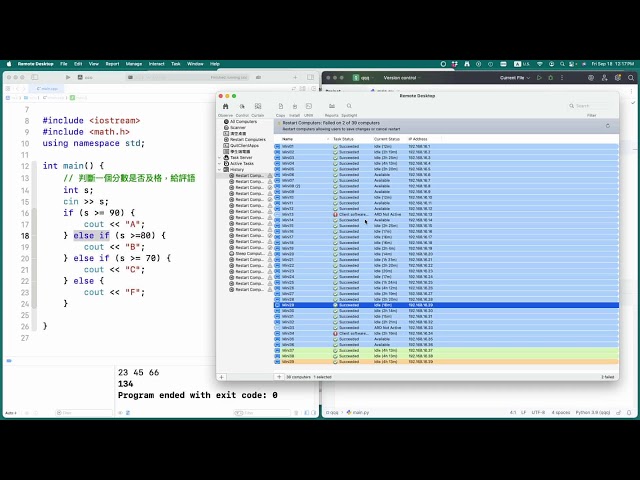
Task: Click the search magnifier in PyCharm title bar
Action: 631,78
